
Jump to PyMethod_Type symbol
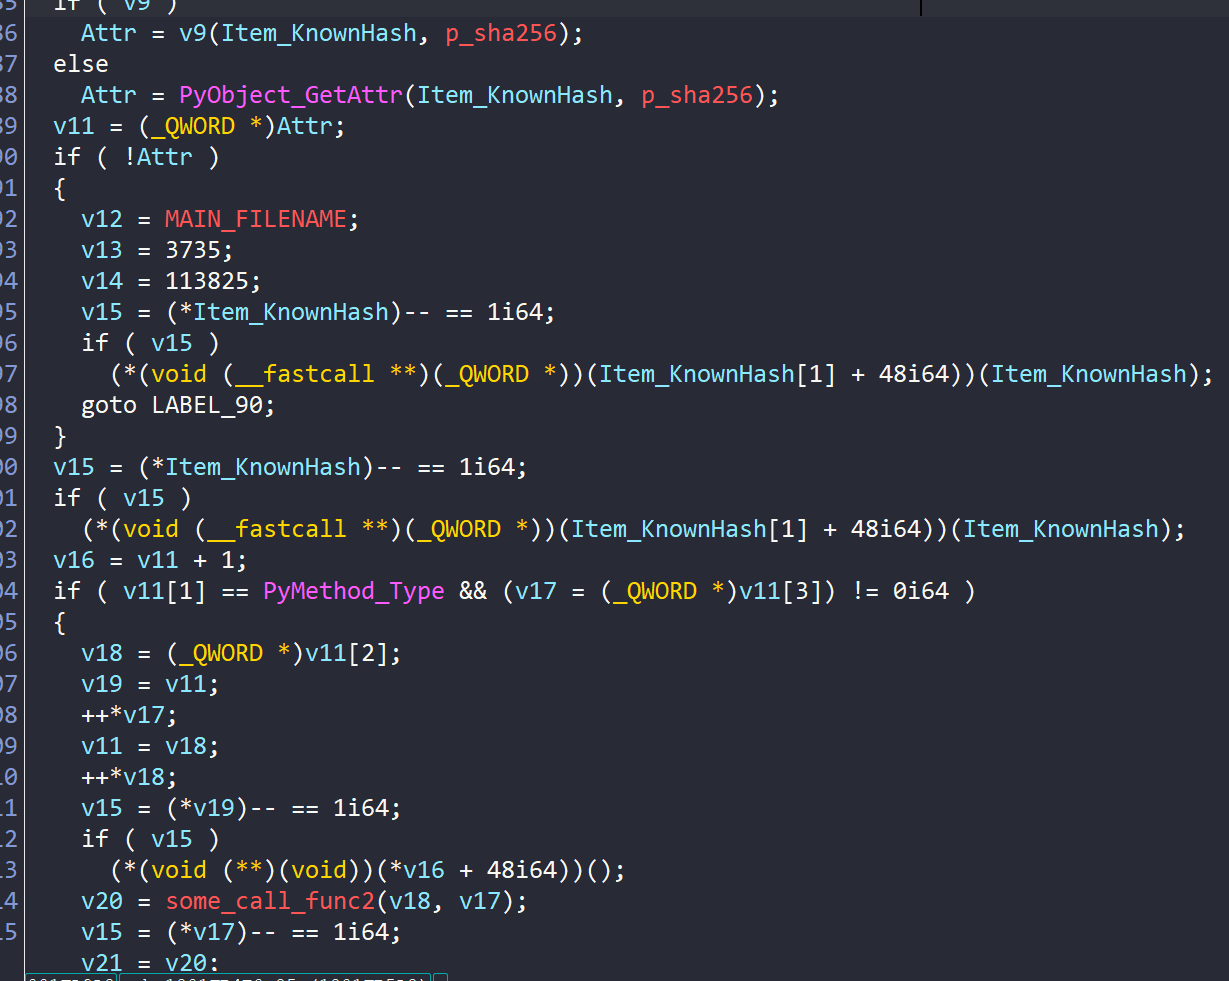pyautogui.click(x=353, y=591)
